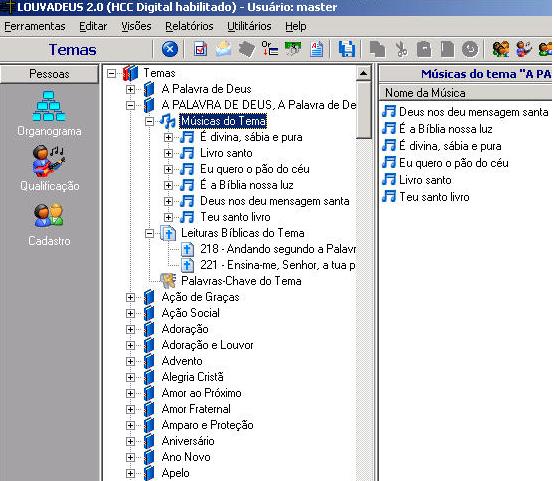Click the sort order toolbar icon
The height and width of the screenshot is (481, 554).
point(270,49)
